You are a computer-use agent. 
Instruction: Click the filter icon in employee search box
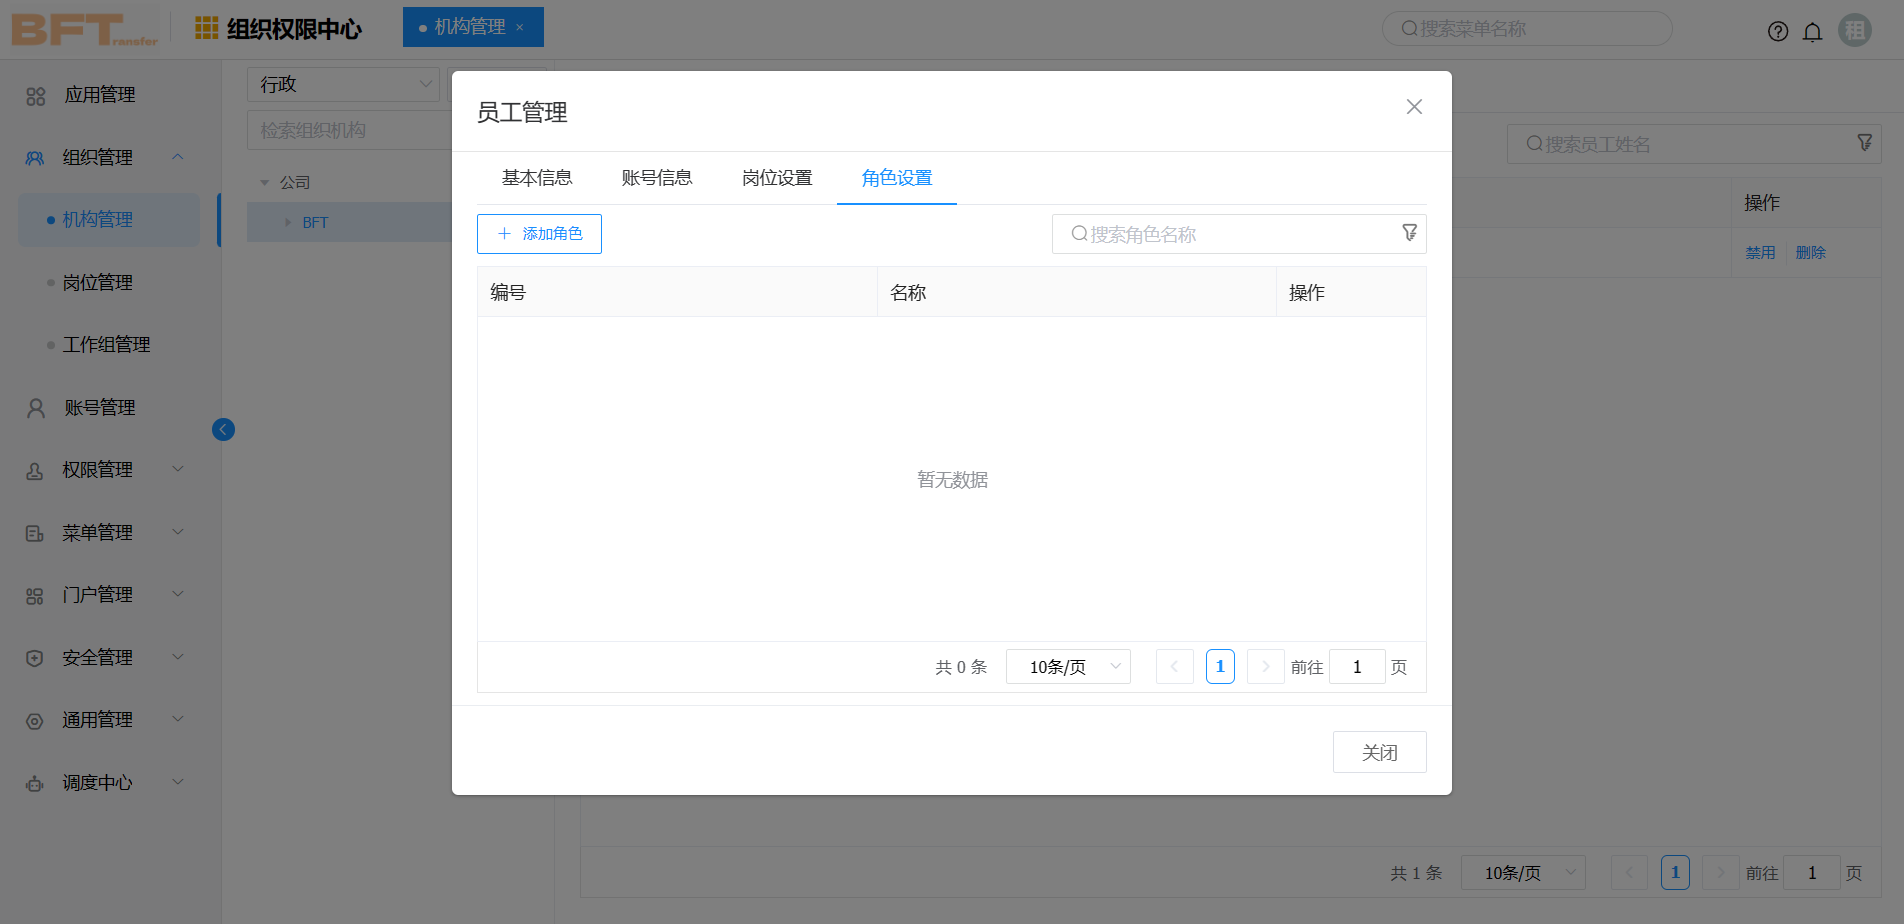(x=1864, y=143)
